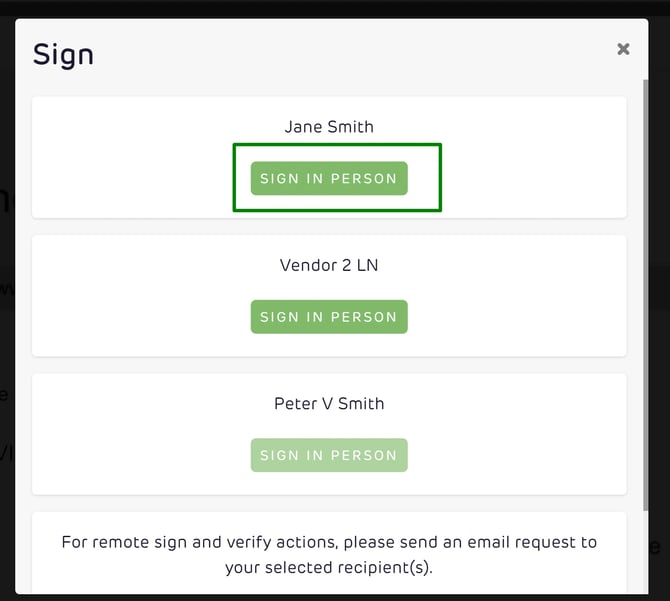Click the dark page area above the dialog
Screen dimensions: 670x601
click(335, 7)
